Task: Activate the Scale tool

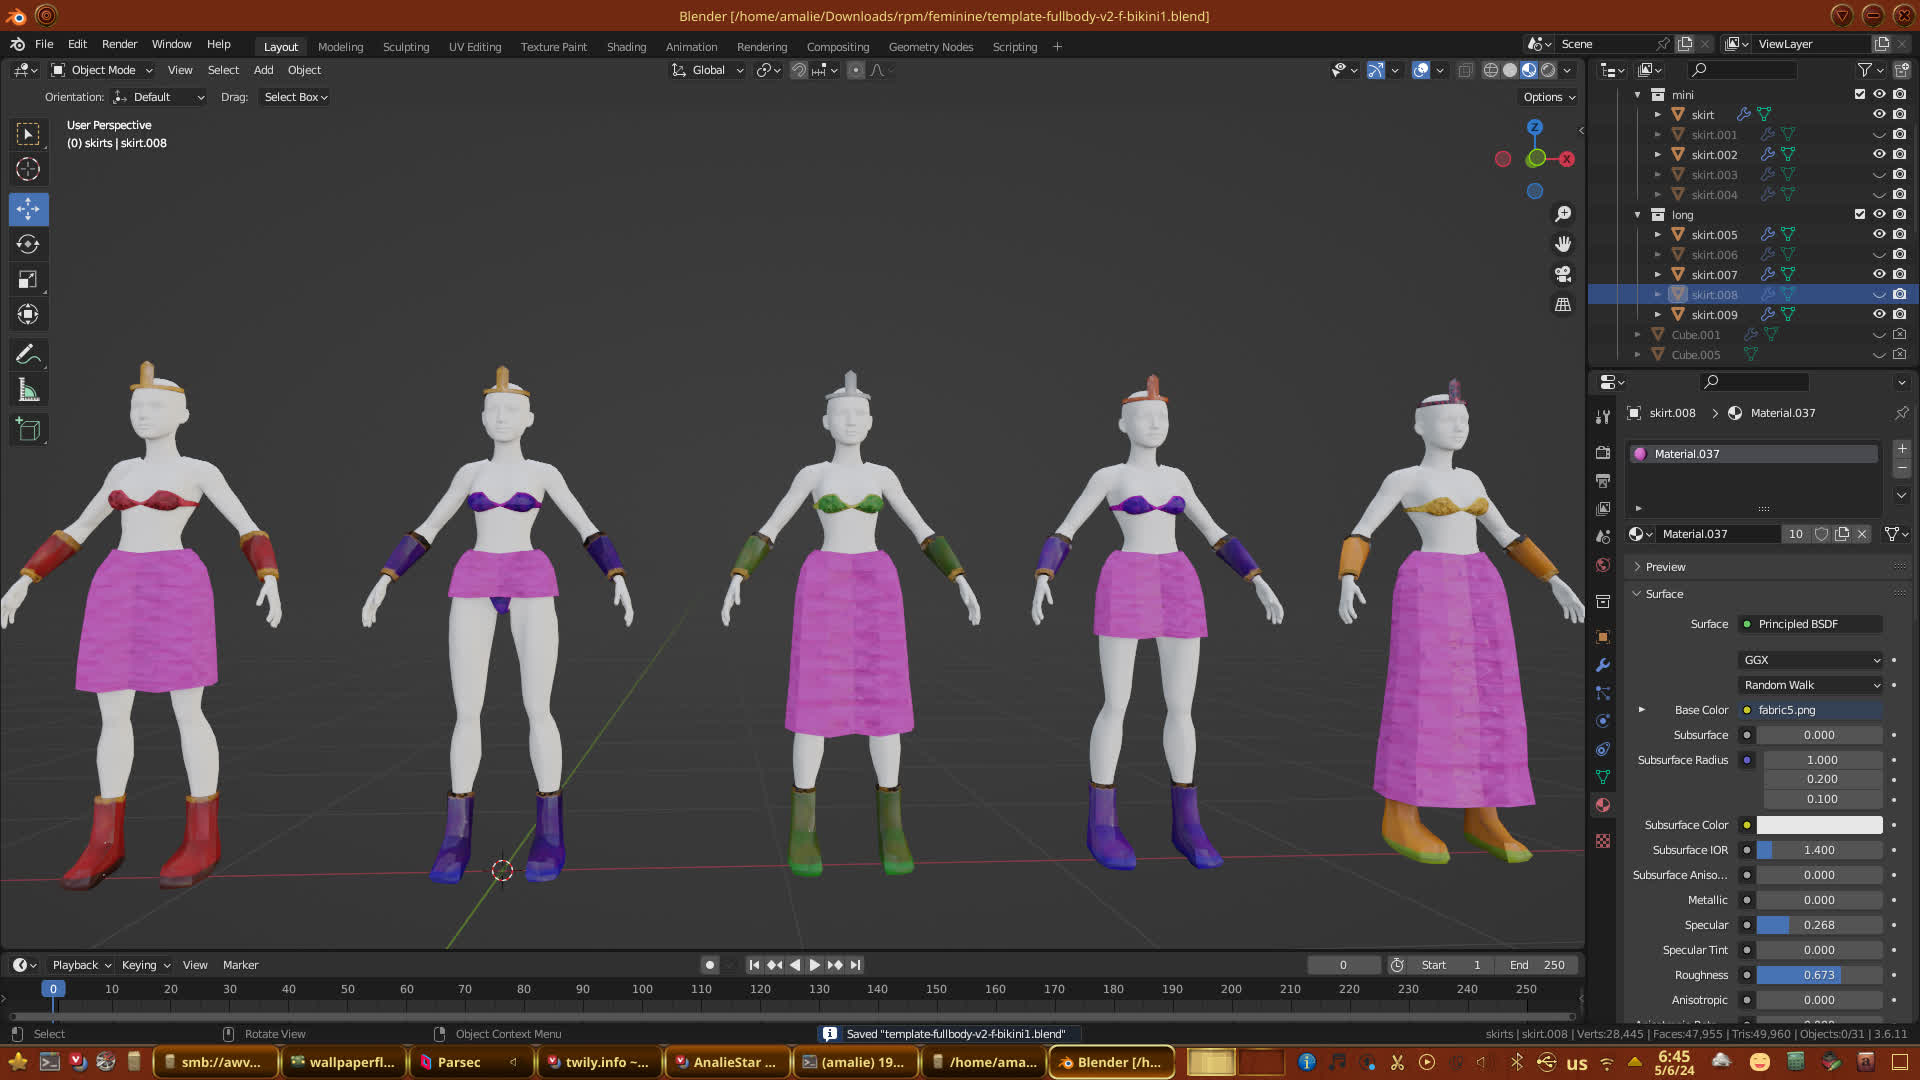Action: pyautogui.click(x=28, y=280)
